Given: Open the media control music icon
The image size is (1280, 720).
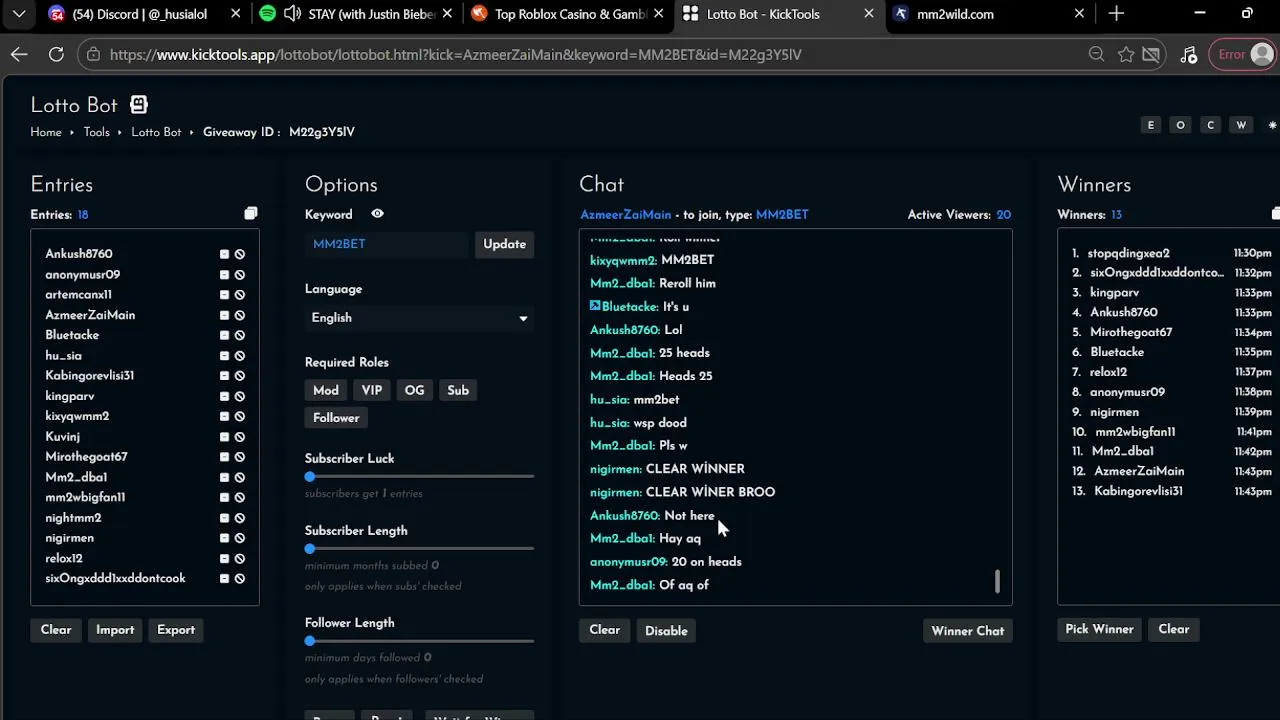Looking at the screenshot, I should (x=1189, y=55).
